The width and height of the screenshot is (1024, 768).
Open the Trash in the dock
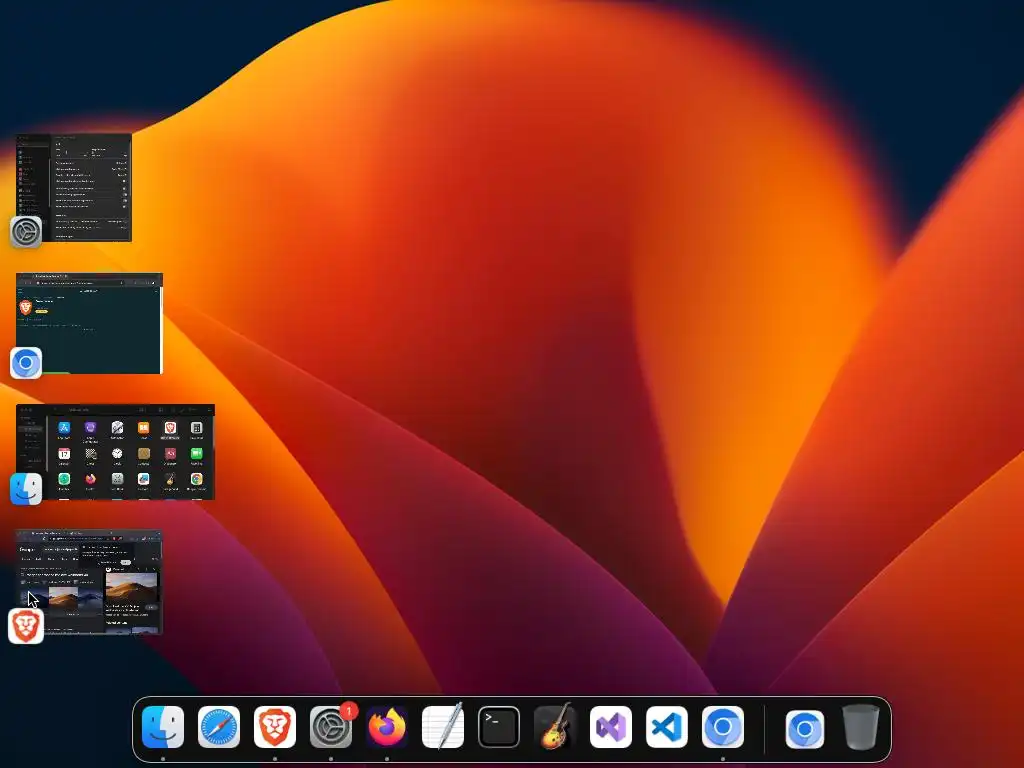[x=861, y=727]
